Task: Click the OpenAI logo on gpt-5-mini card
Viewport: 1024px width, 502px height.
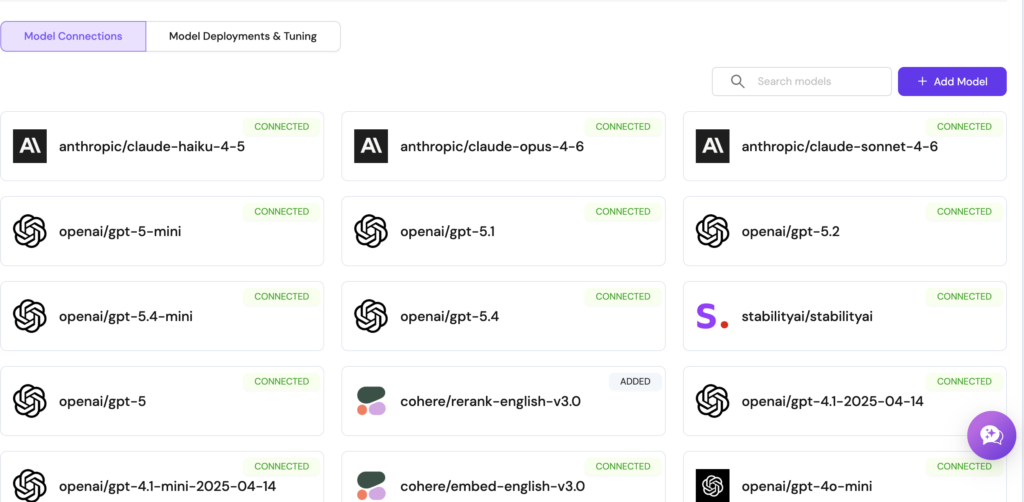Action: pos(30,231)
